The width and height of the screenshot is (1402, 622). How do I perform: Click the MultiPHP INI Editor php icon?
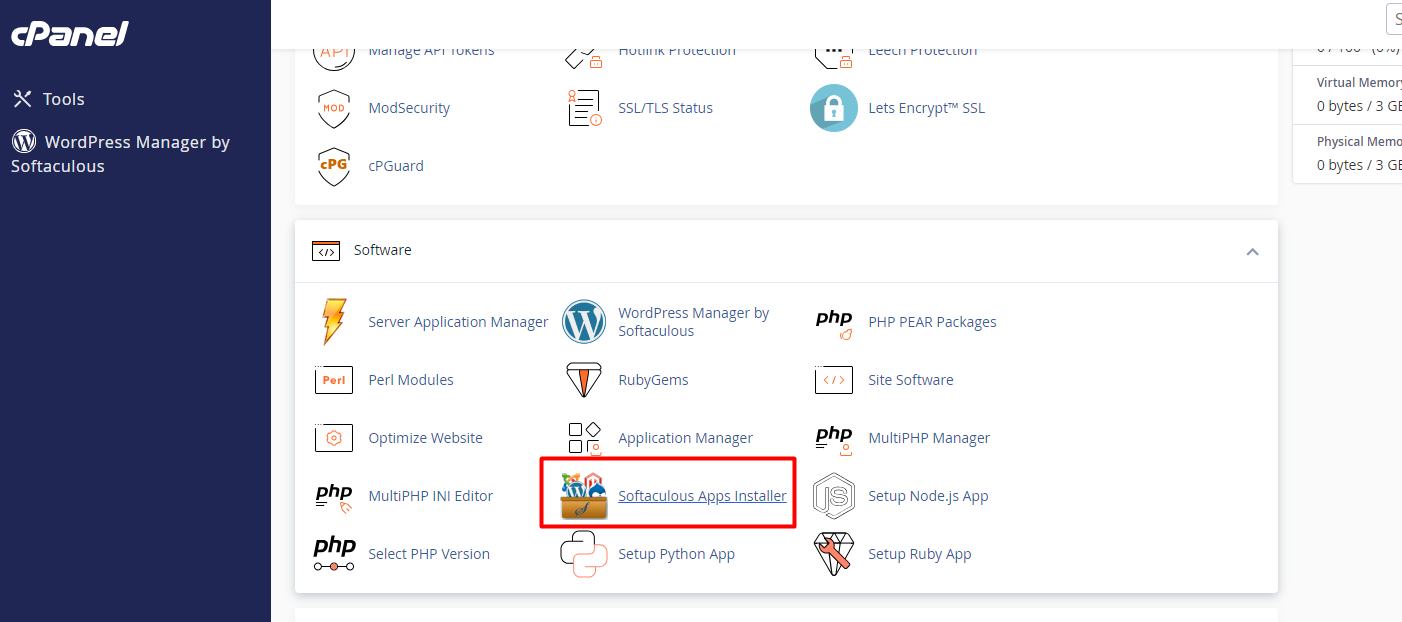(334, 496)
